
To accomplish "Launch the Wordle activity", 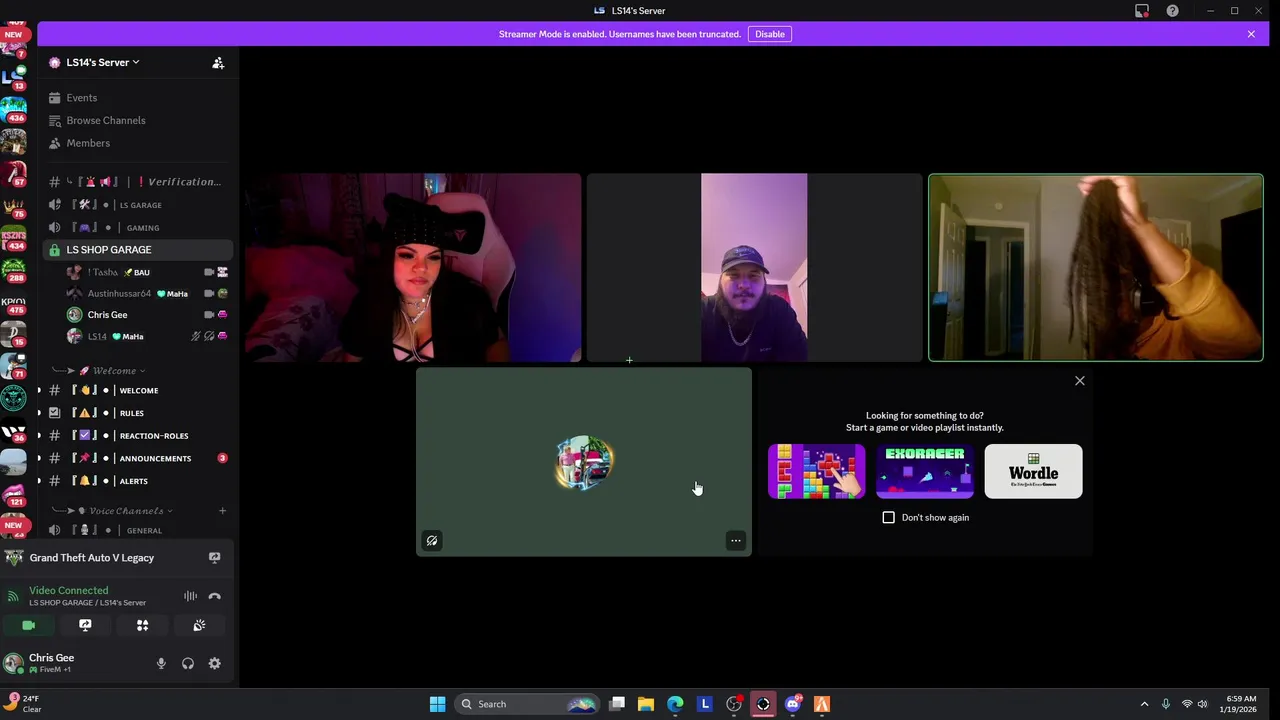I will tap(1033, 471).
